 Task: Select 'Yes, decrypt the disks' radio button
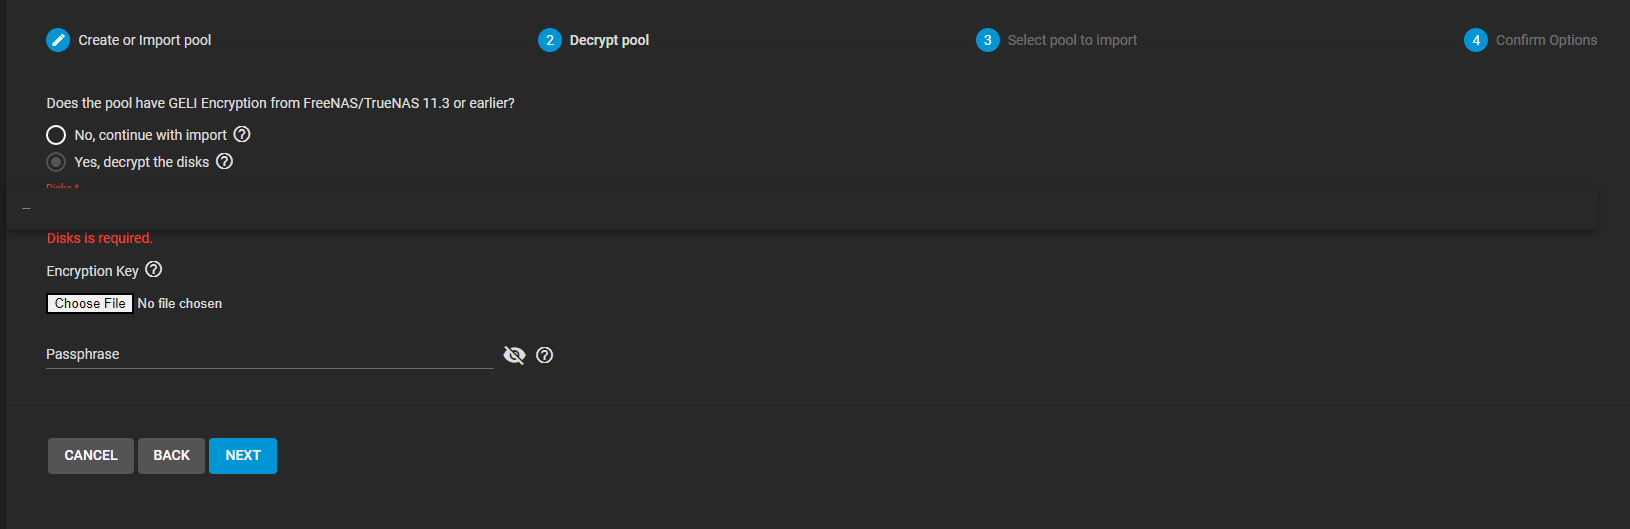56,162
